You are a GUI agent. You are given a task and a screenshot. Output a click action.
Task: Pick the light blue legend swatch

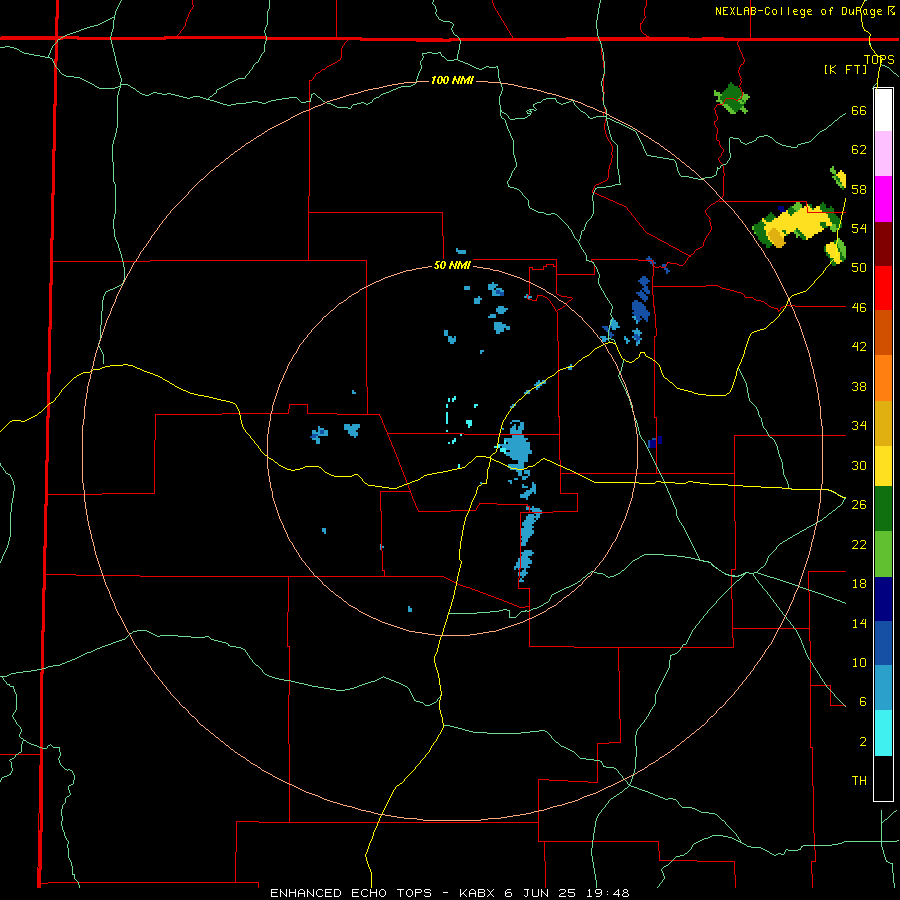click(883, 688)
